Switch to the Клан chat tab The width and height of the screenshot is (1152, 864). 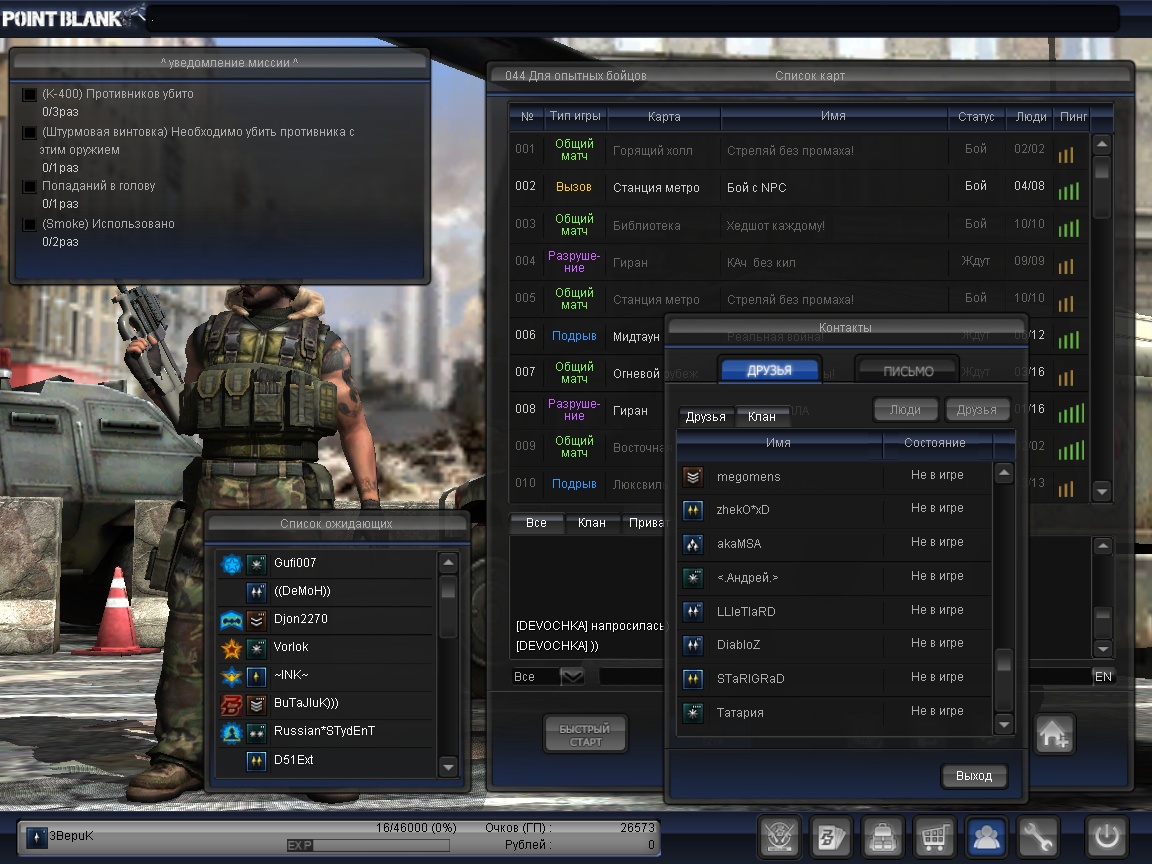(591, 522)
